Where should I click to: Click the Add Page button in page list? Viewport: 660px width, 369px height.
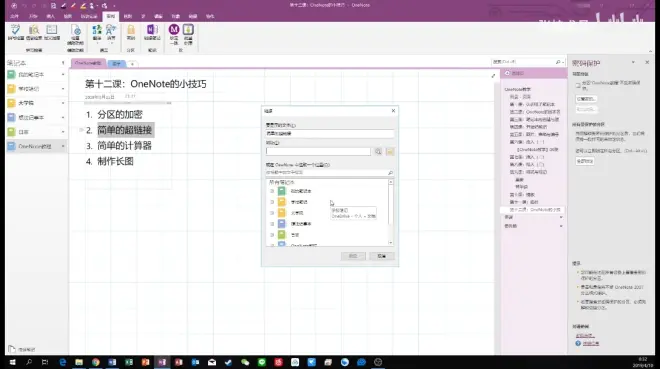coord(514,73)
